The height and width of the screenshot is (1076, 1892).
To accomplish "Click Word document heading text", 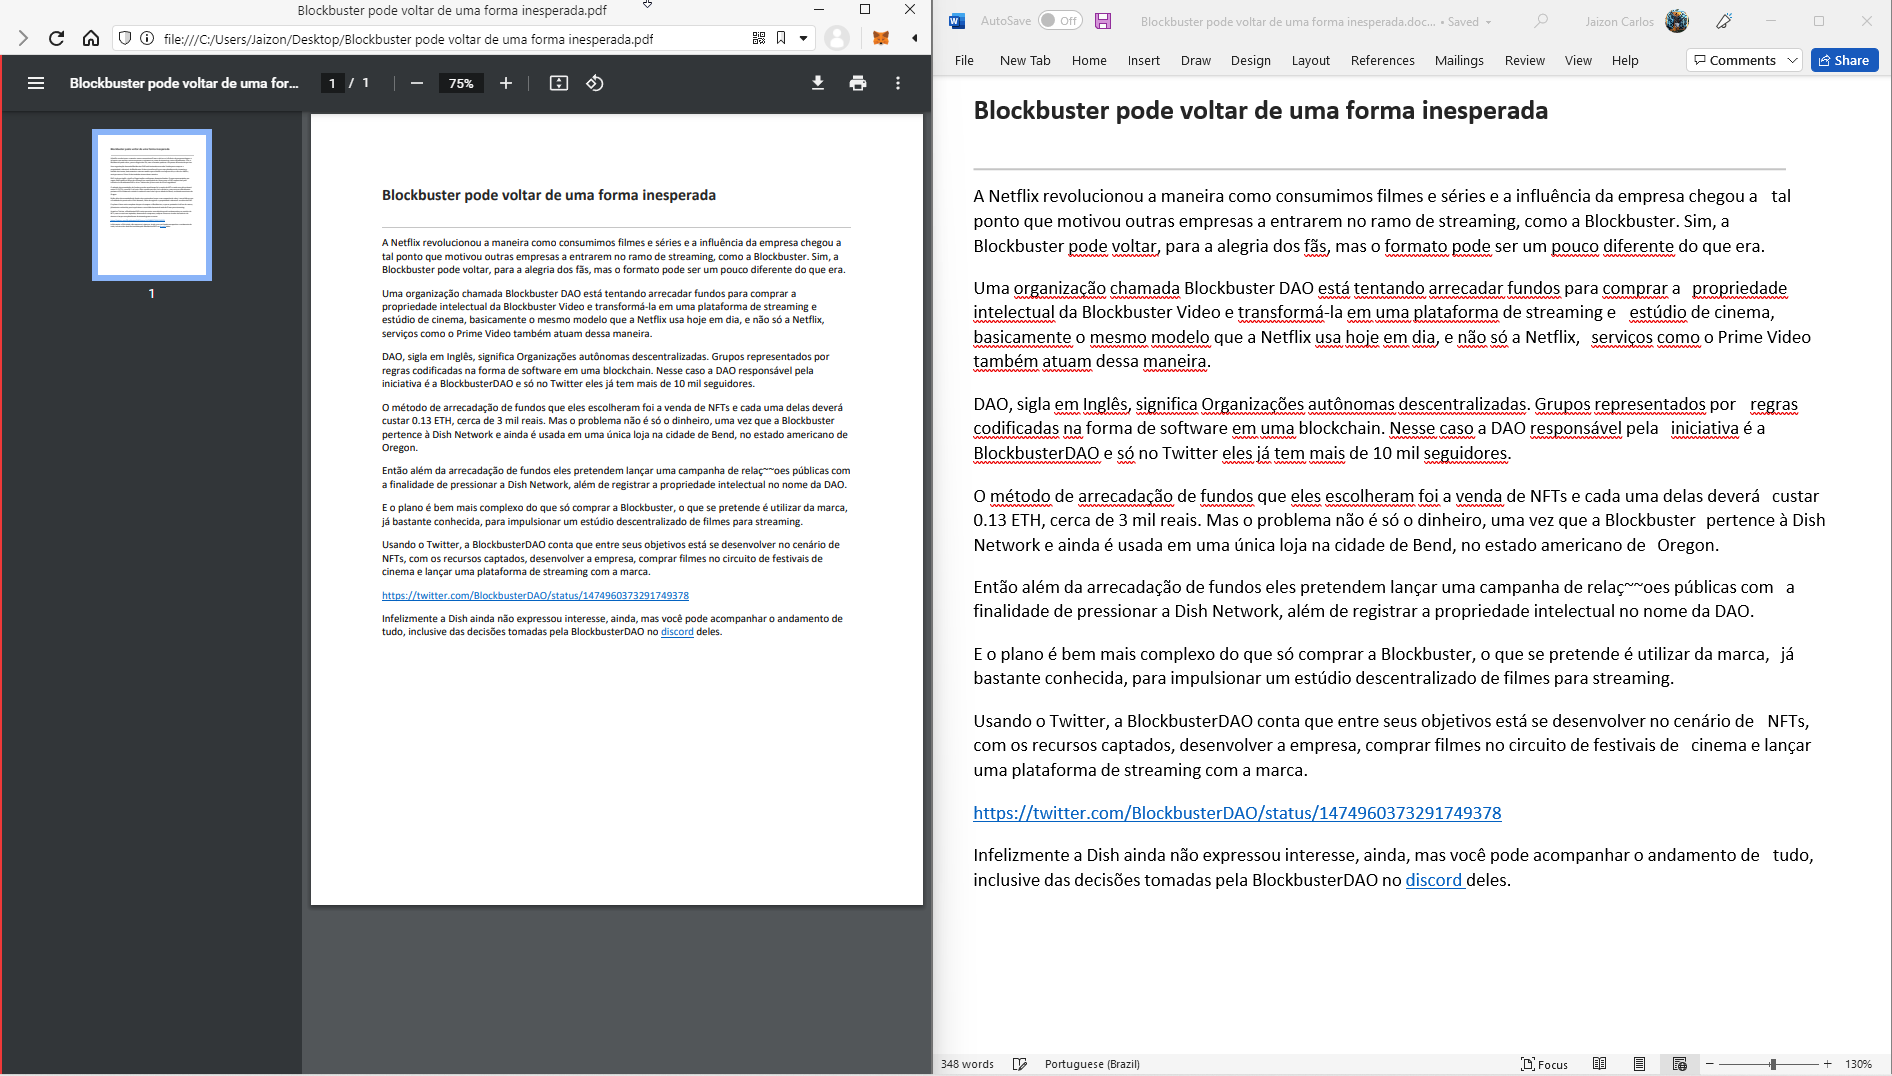I will [1260, 110].
